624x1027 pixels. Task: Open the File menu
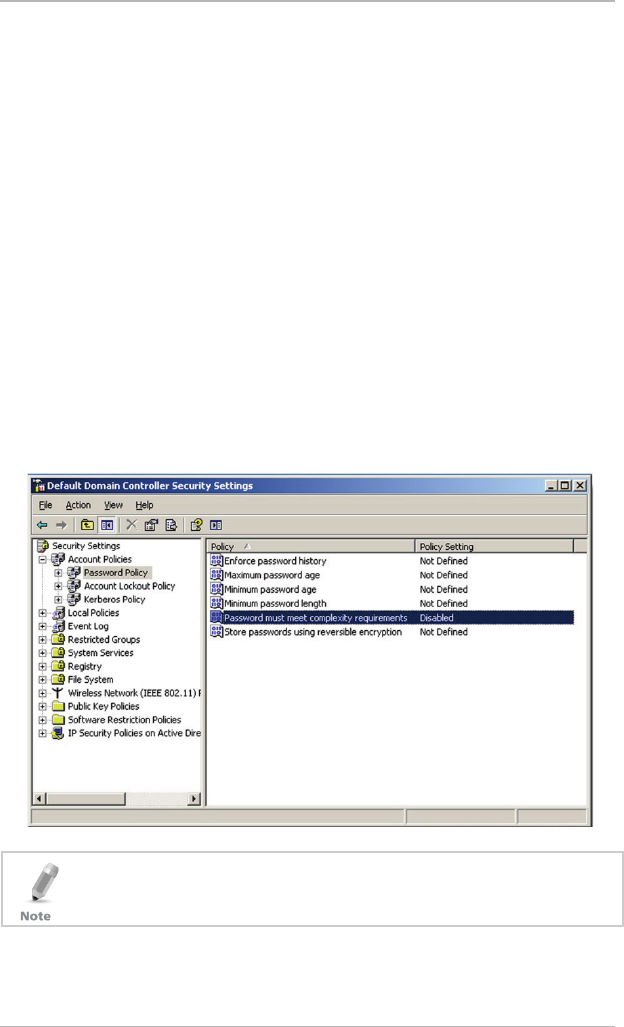[x=45, y=505]
